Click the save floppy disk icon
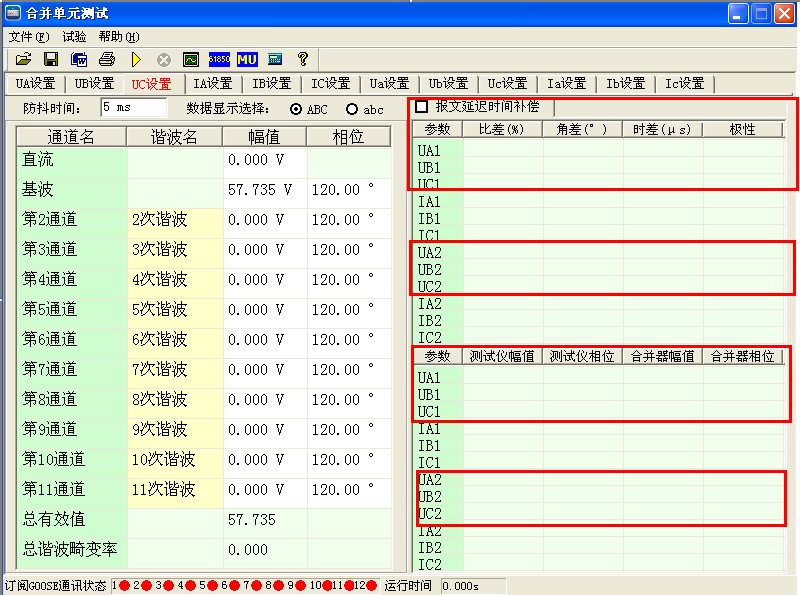The width and height of the screenshot is (800, 595). coord(50,60)
